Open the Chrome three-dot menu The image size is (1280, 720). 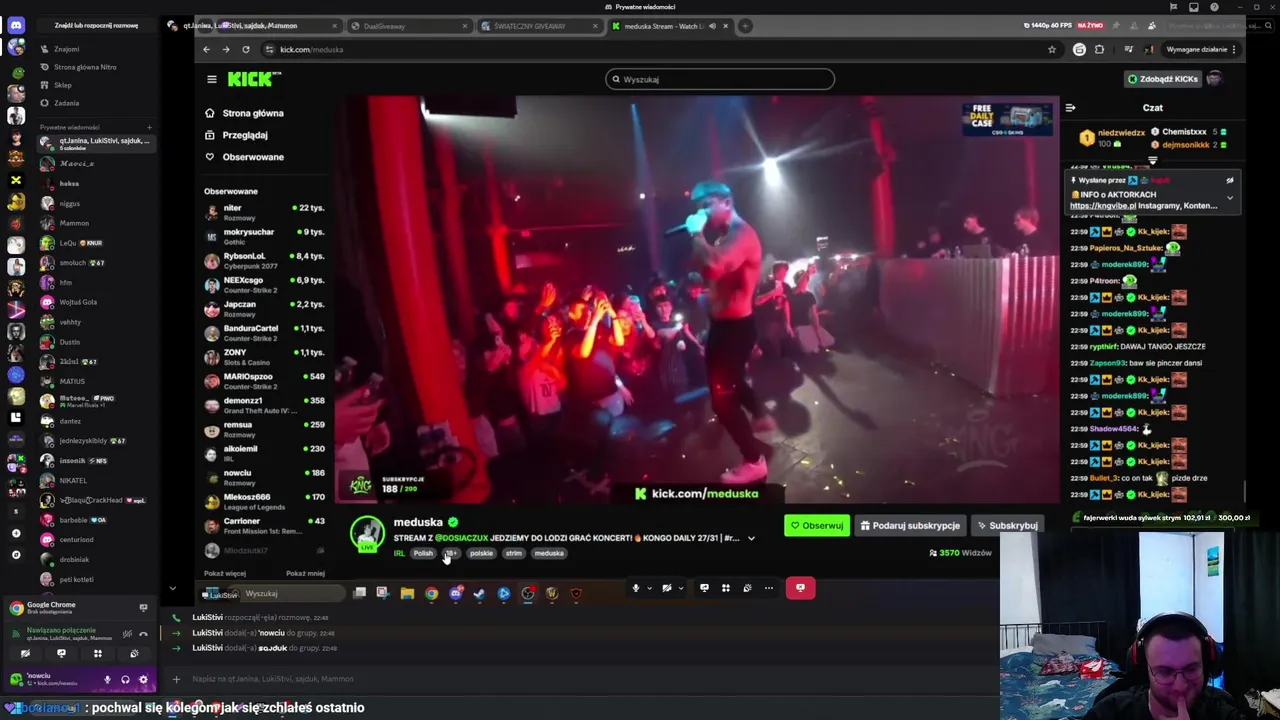click(1233, 49)
